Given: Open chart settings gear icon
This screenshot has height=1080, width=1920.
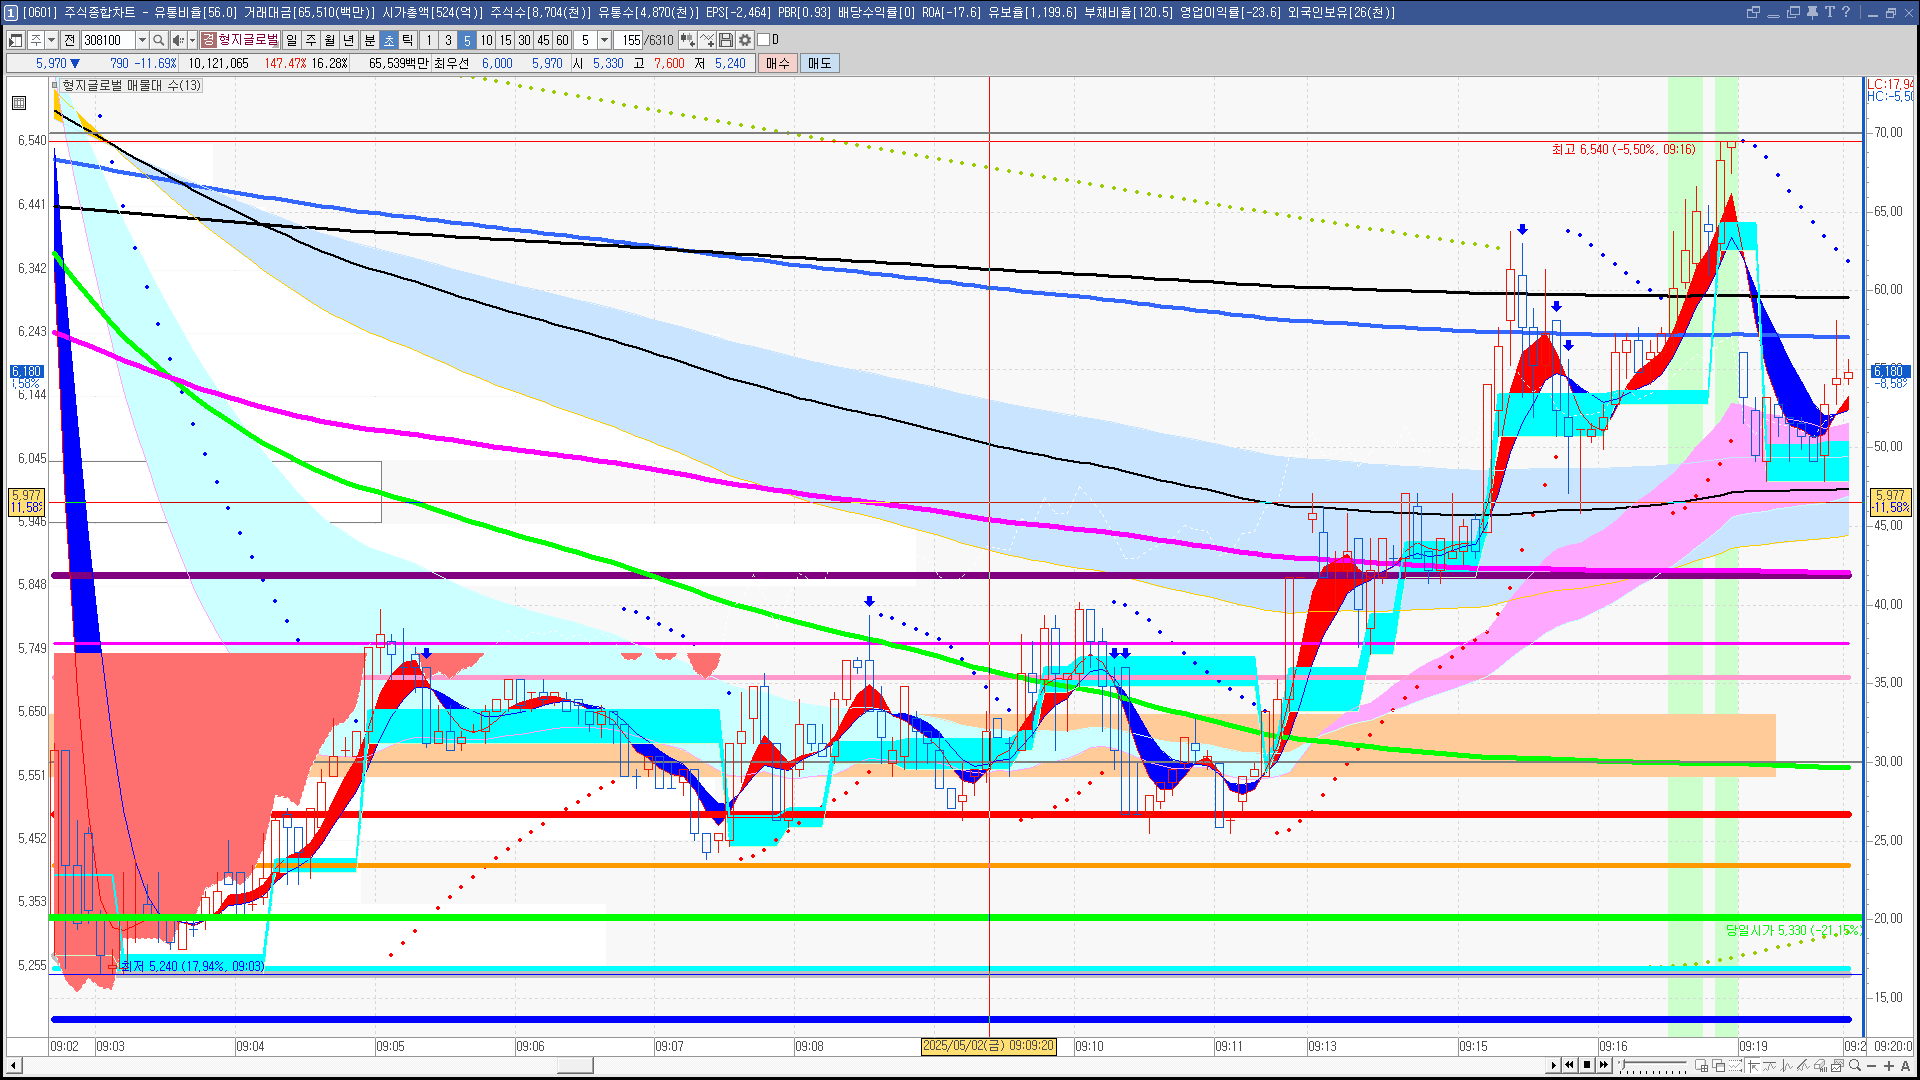Looking at the screenshot, I should click(745, 40).
